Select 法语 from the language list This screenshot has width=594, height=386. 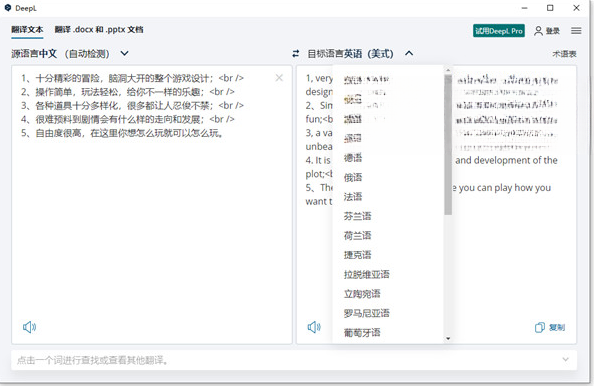pos(353,197)
